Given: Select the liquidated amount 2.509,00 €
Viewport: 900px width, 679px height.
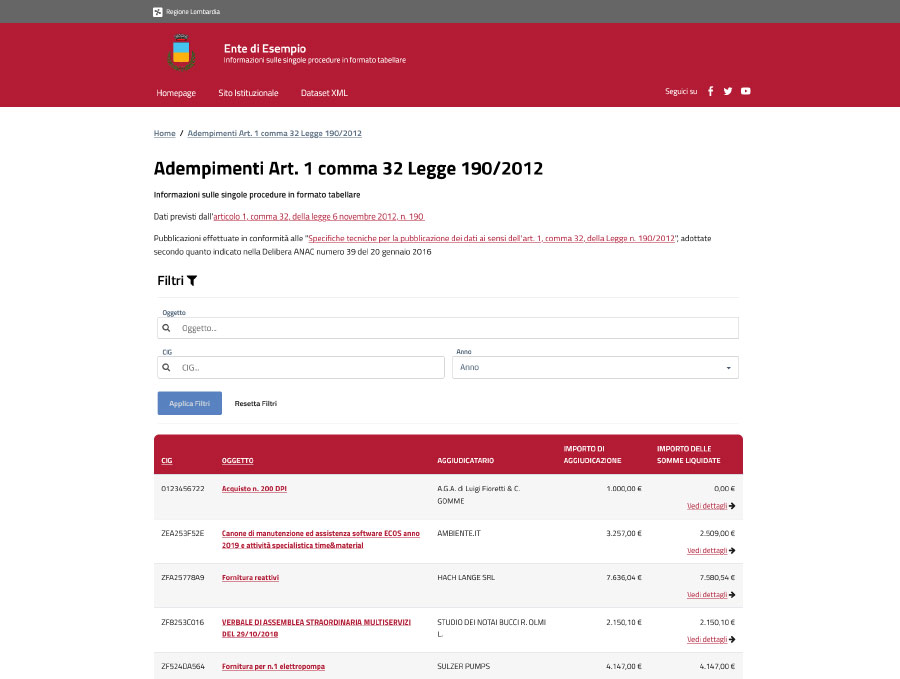Looking at the screenshot, I should 717,533.
